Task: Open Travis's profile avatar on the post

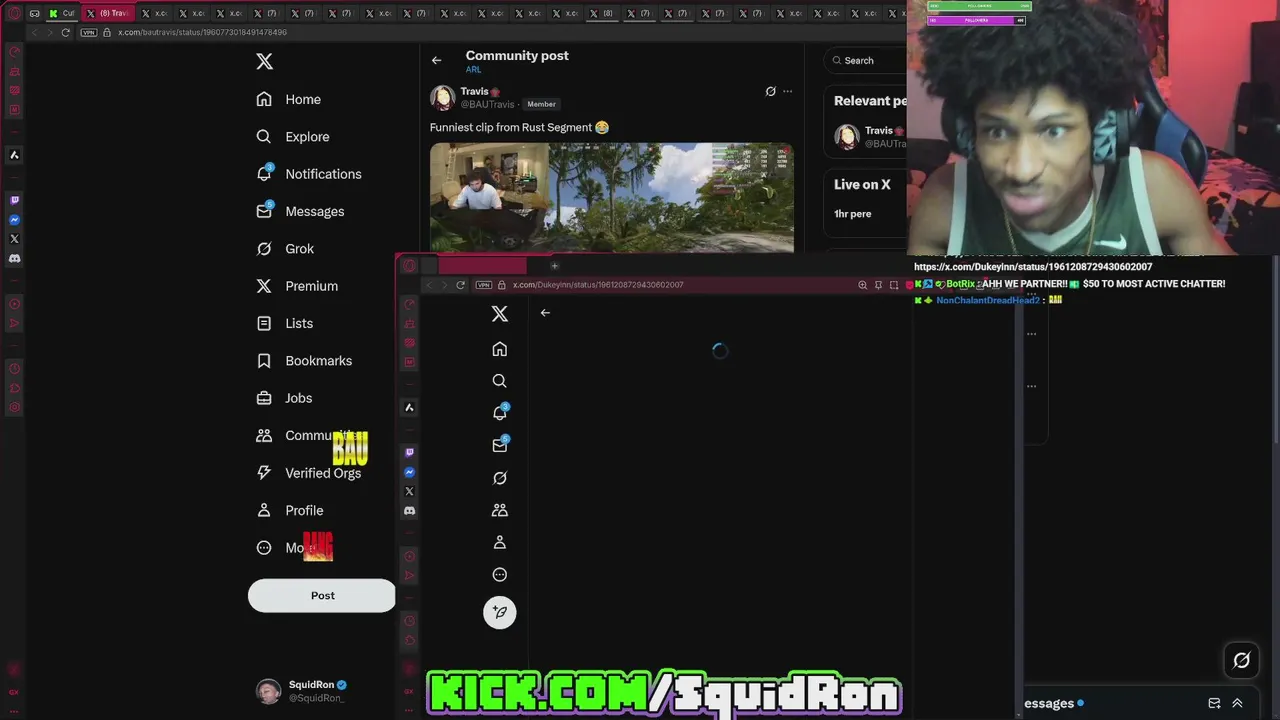Action: pos(442,97)
